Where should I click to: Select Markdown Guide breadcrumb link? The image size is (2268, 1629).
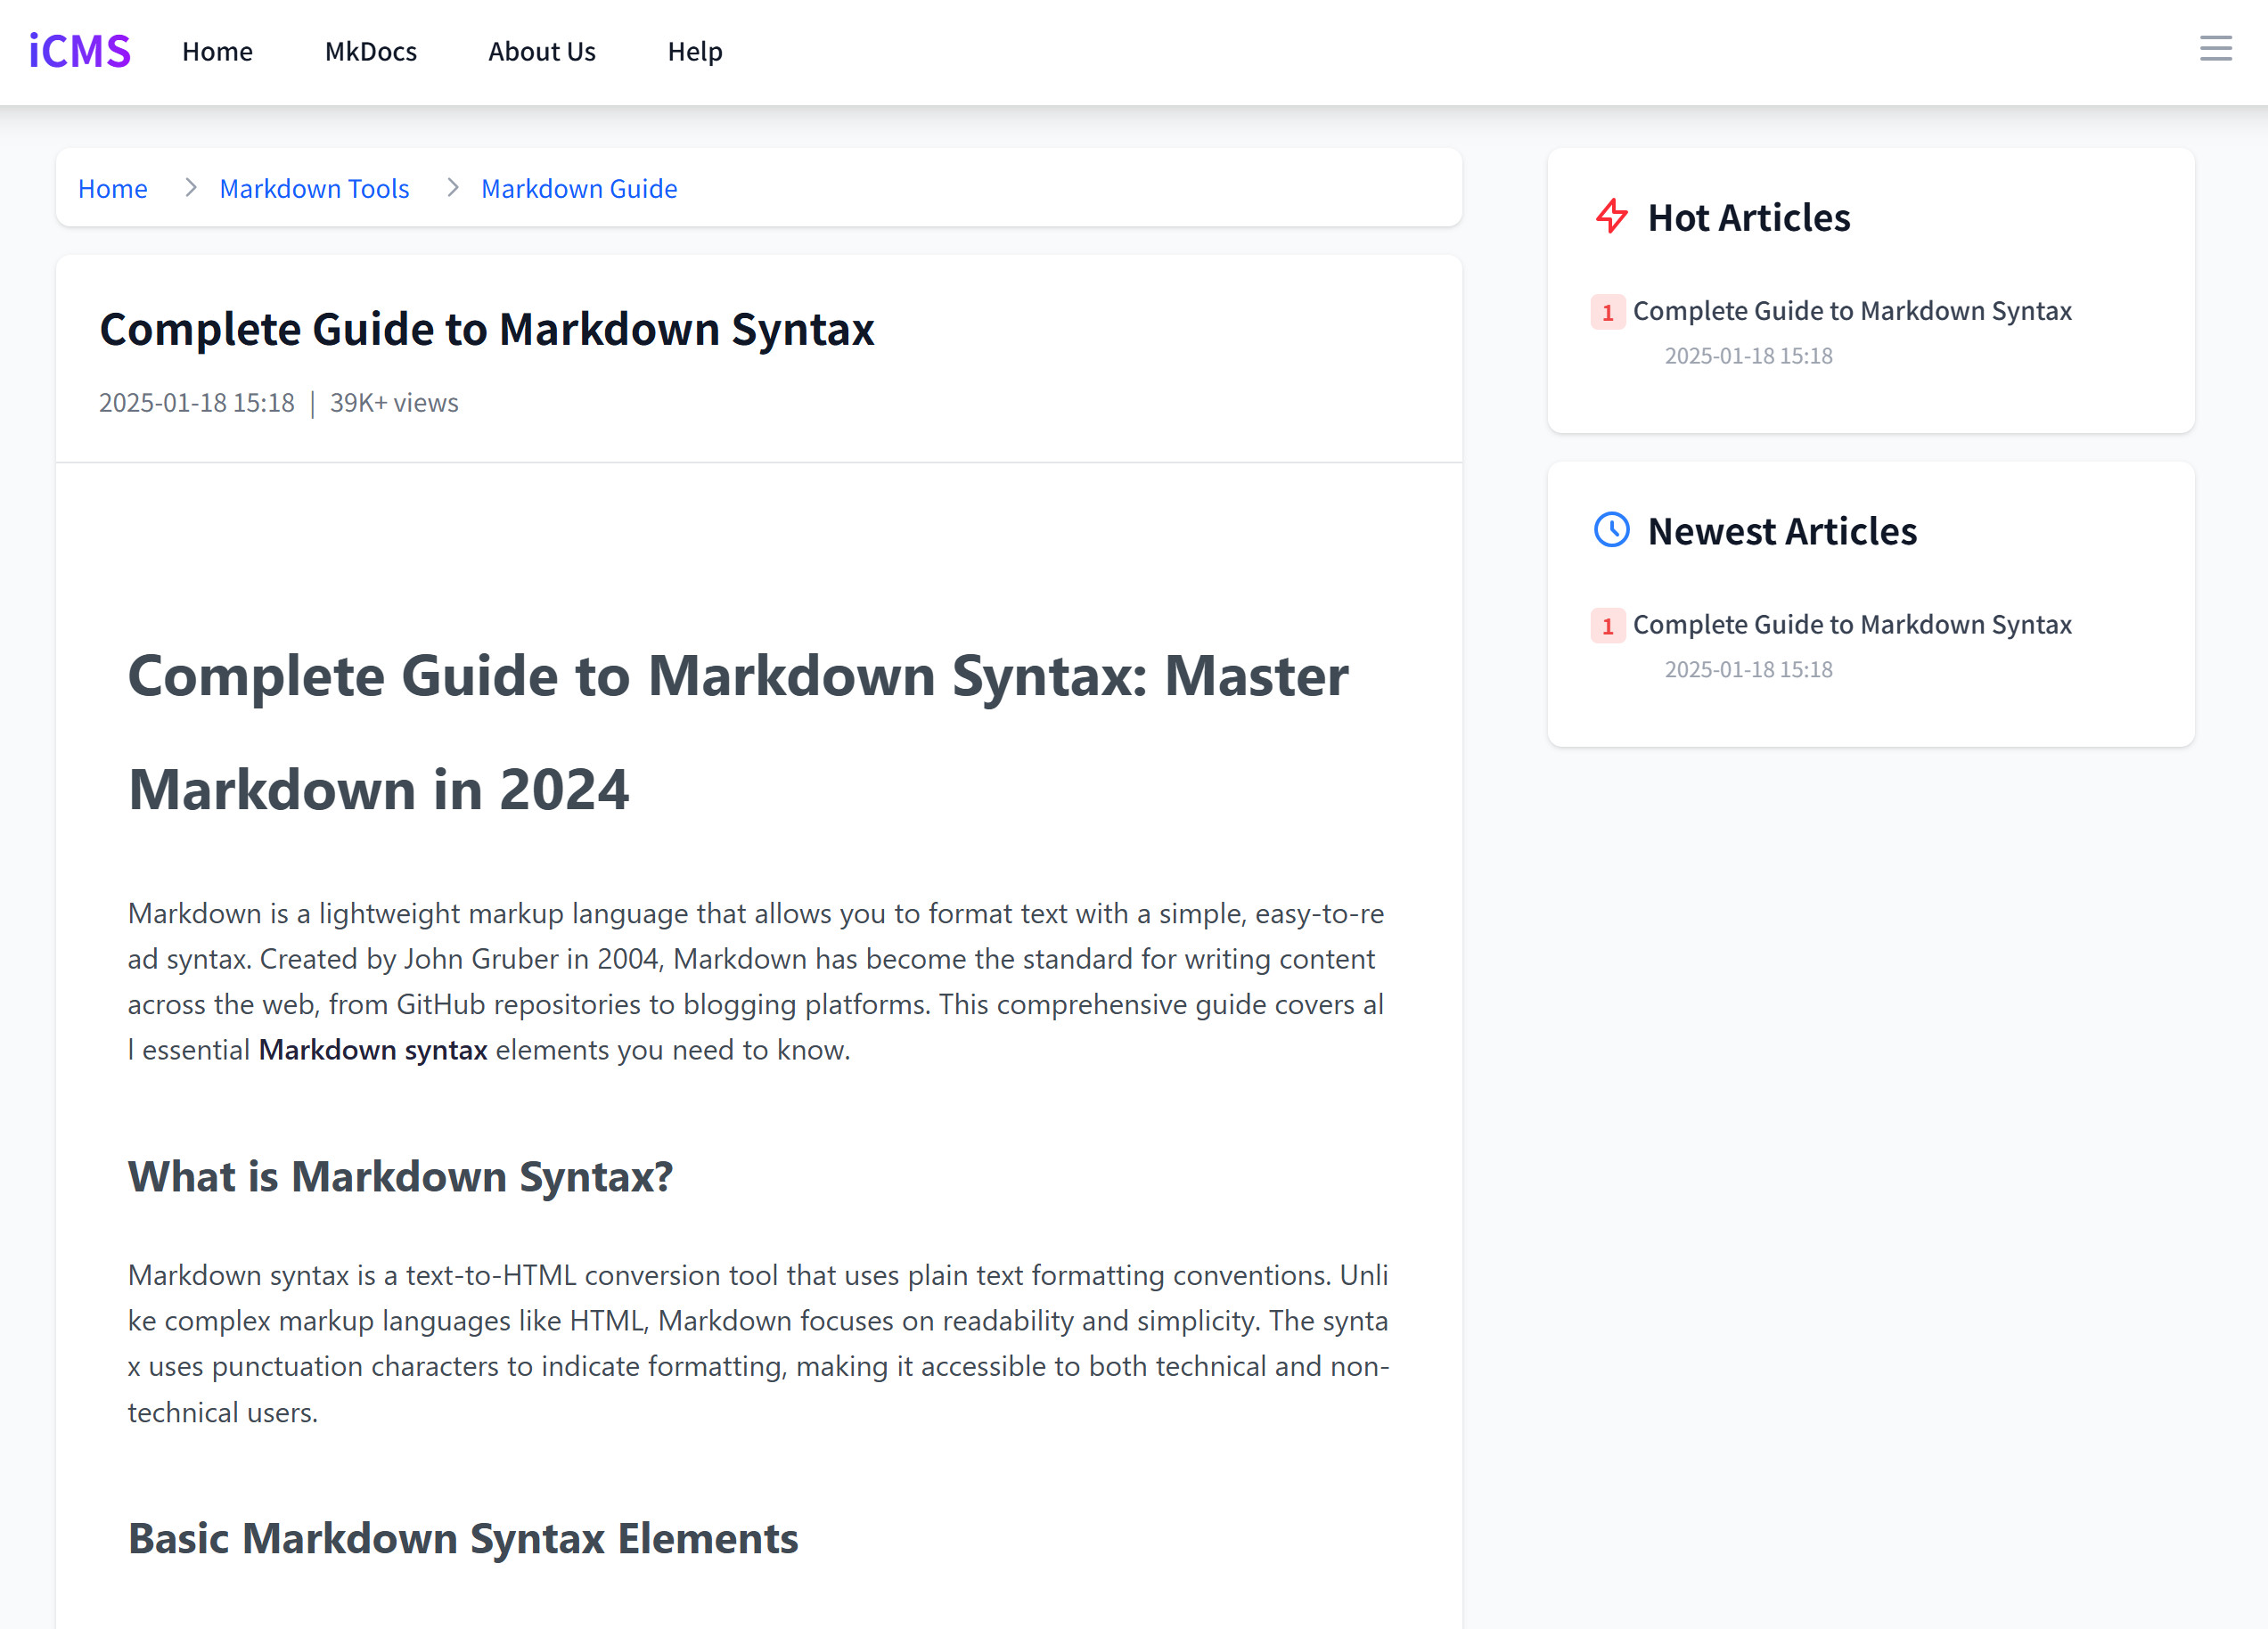pos(578,188)
